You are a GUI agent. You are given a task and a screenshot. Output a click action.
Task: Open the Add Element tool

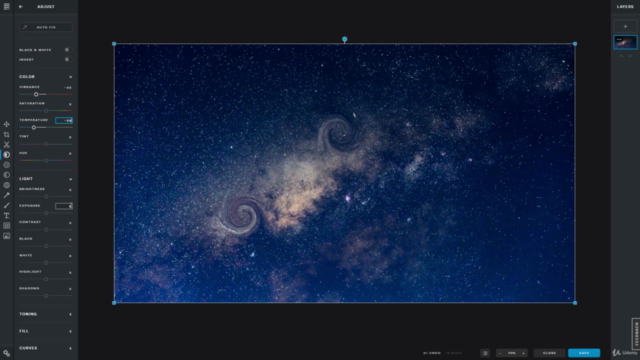point(7,226)
